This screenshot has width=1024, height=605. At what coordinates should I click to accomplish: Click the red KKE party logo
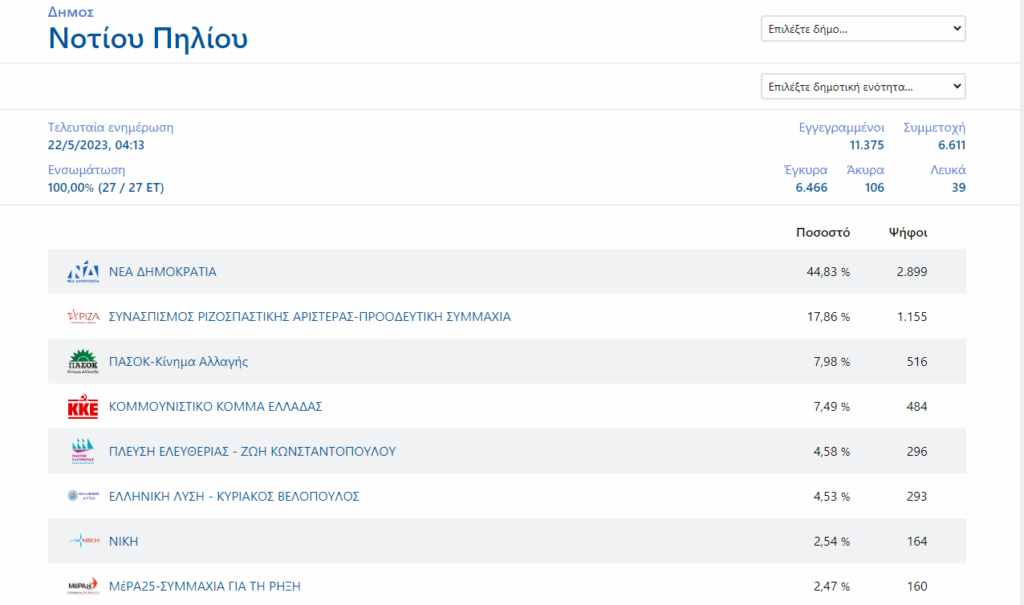[82, 407]
